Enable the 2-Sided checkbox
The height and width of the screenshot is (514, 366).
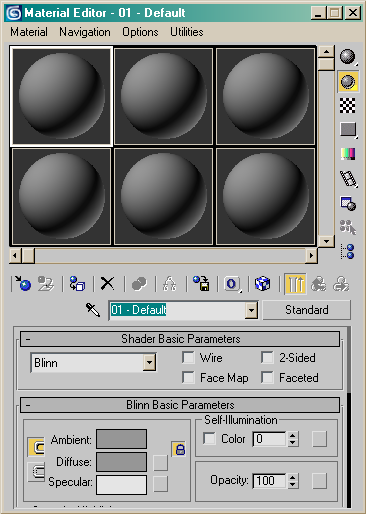point(267,358)
